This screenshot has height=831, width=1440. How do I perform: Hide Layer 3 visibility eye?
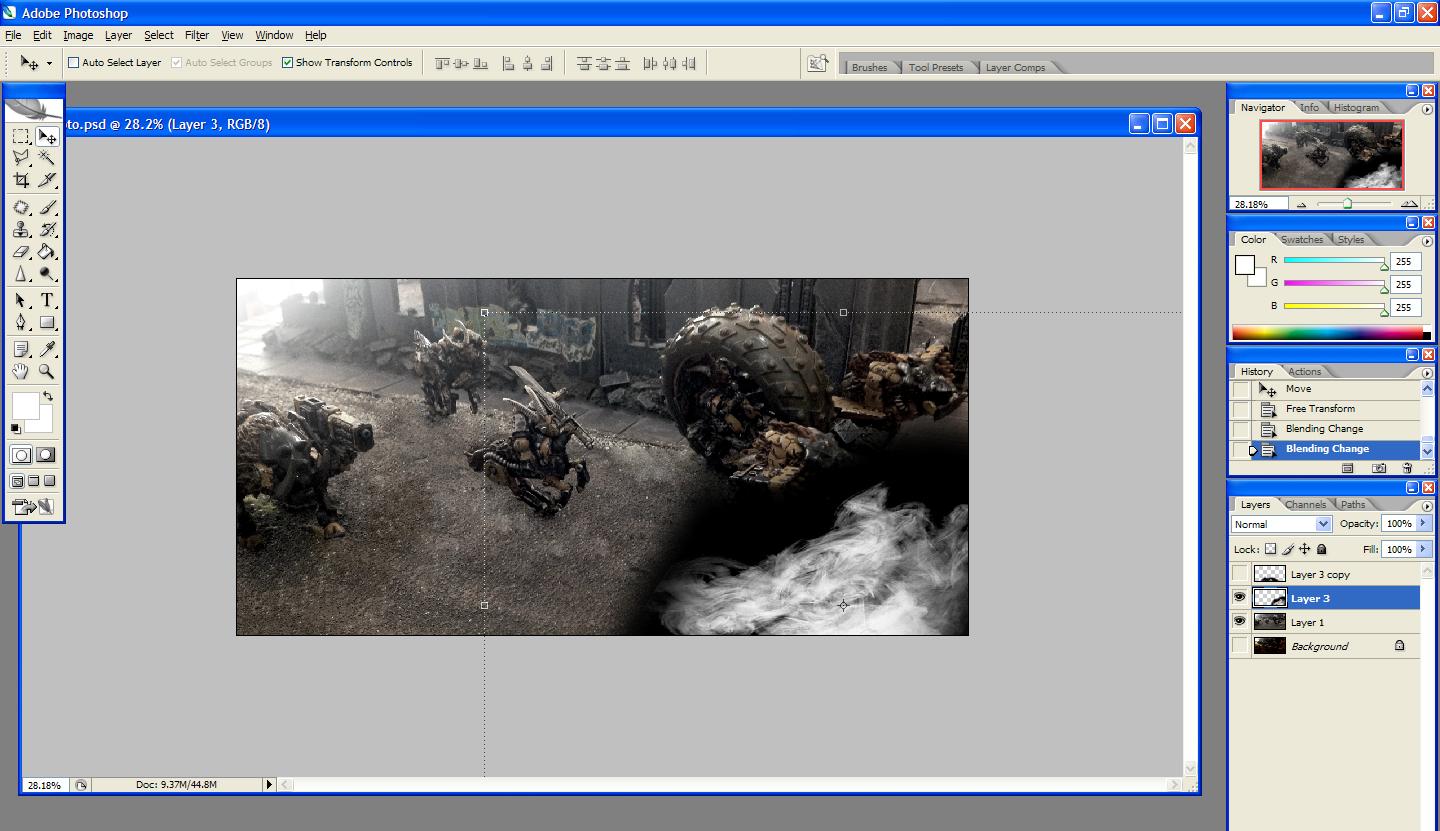click(1241, 598)
